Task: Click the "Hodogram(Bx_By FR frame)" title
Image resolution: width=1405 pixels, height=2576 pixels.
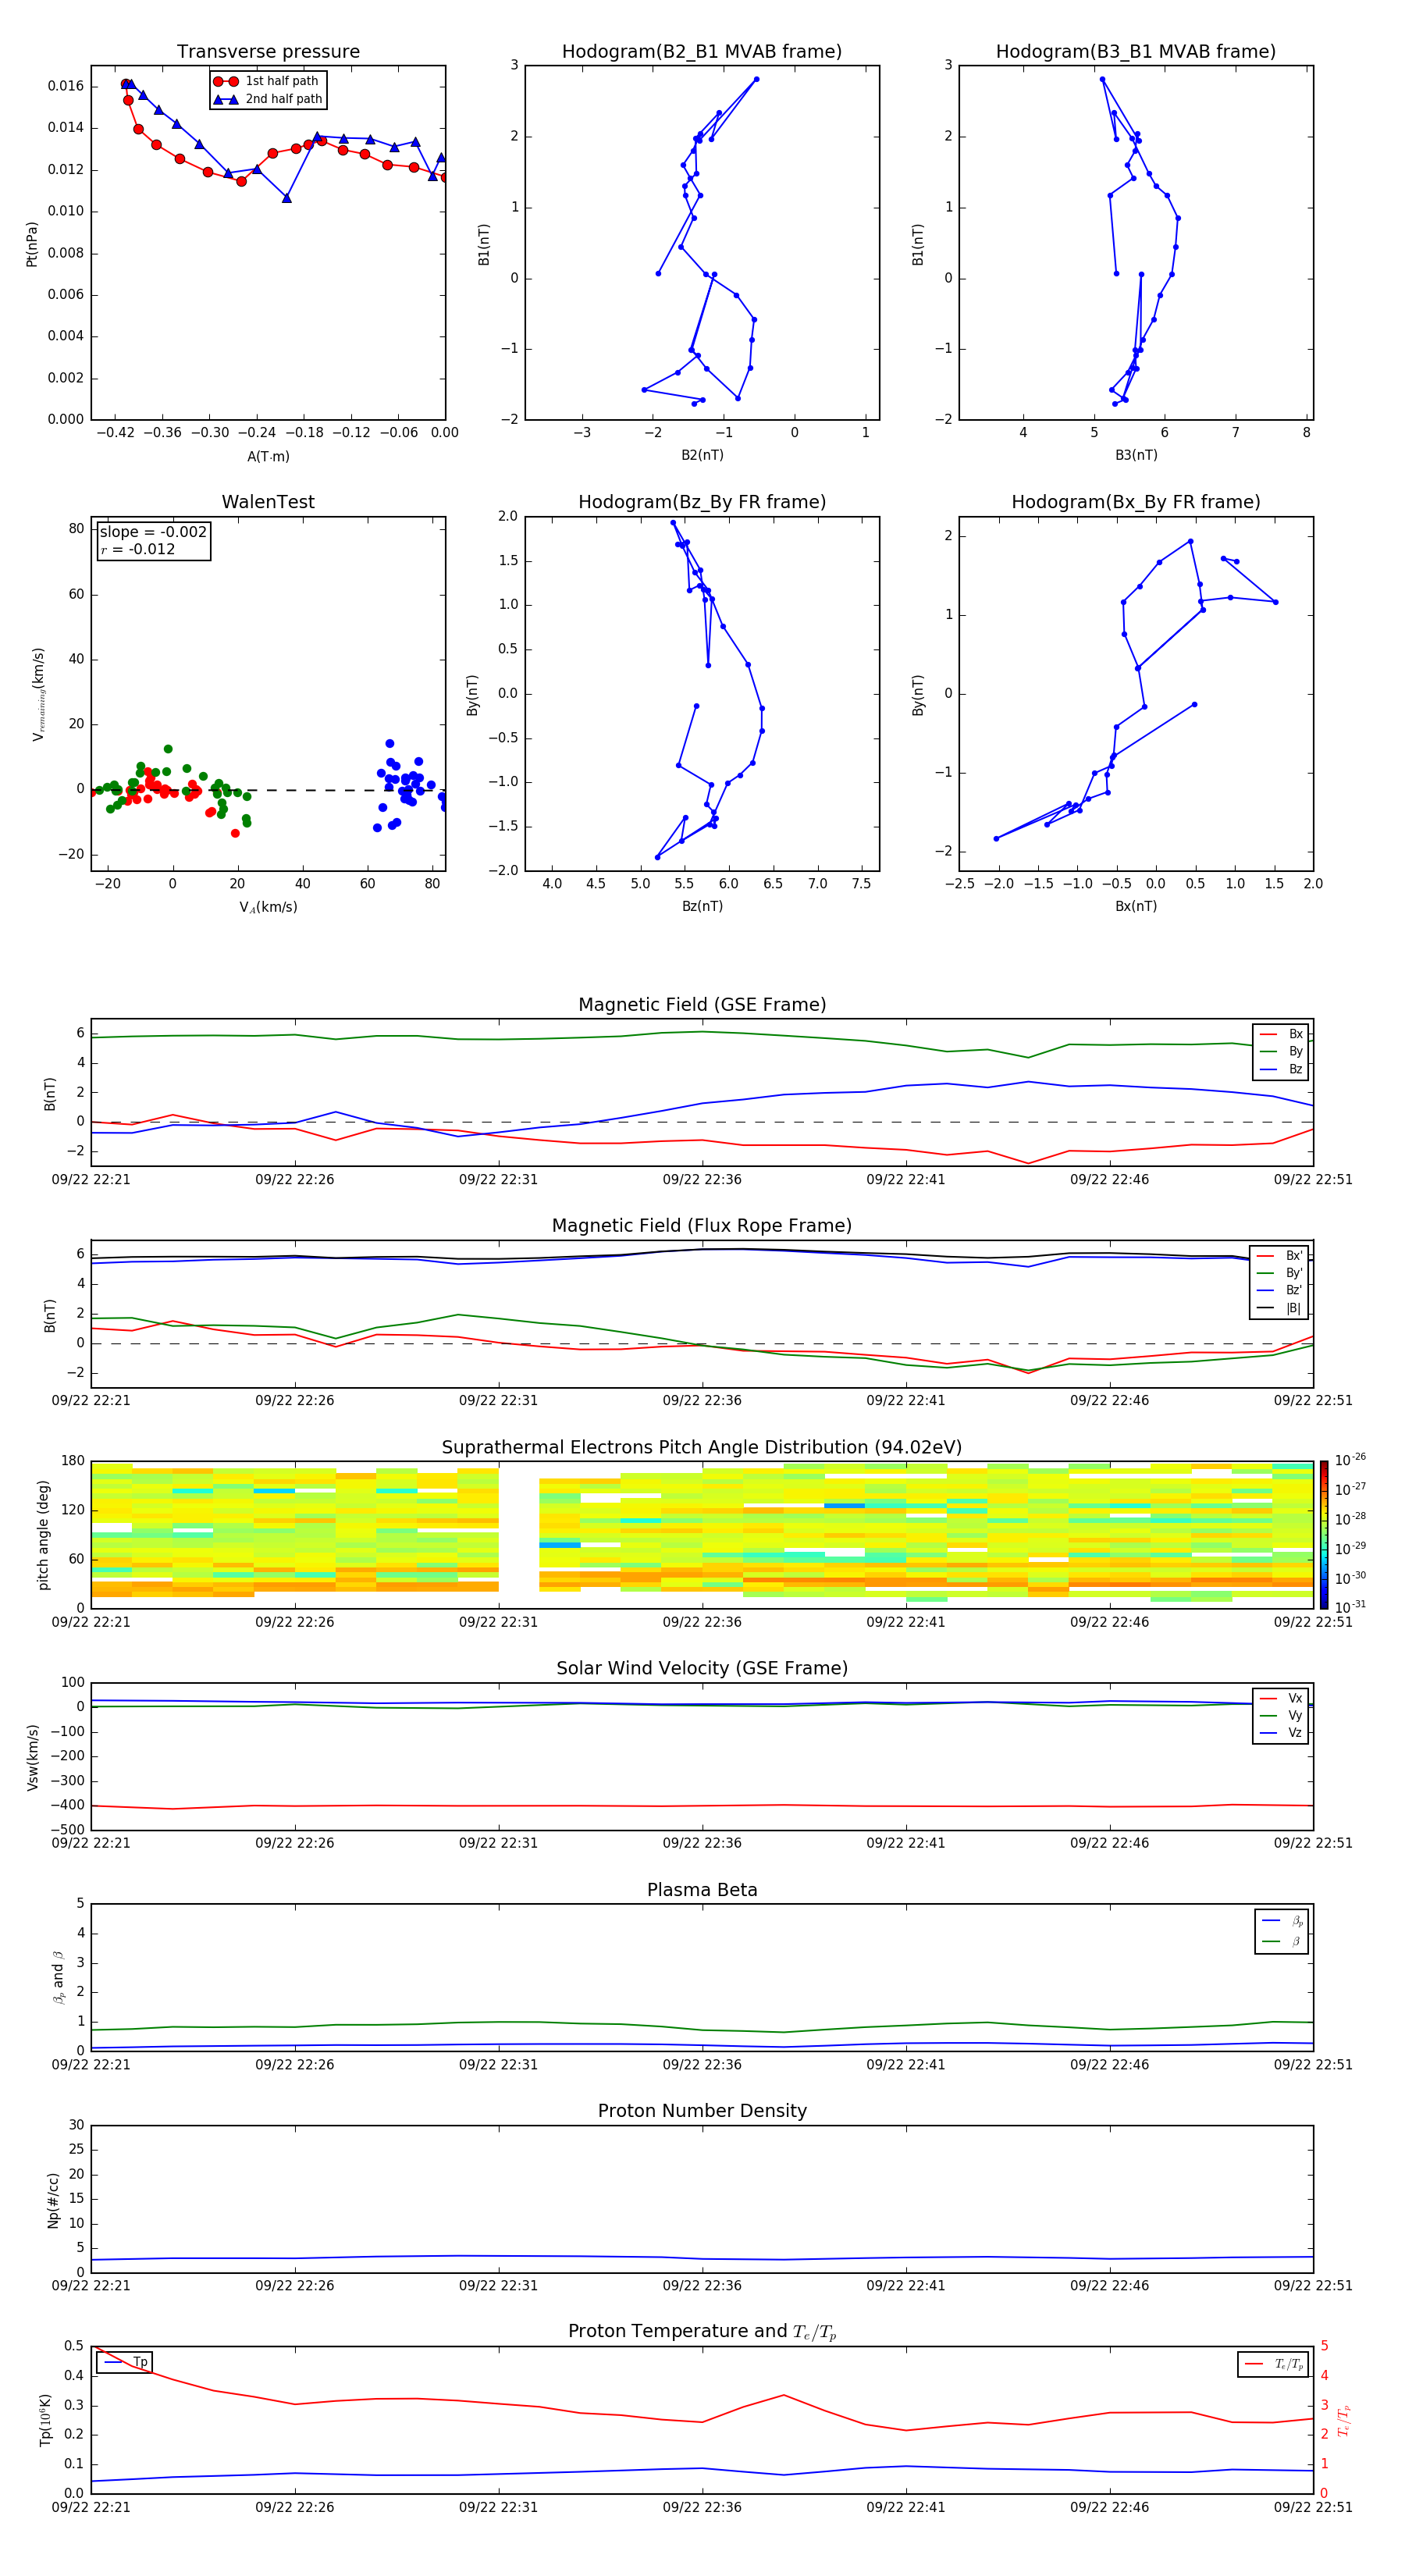Action: pos(1136,502)
